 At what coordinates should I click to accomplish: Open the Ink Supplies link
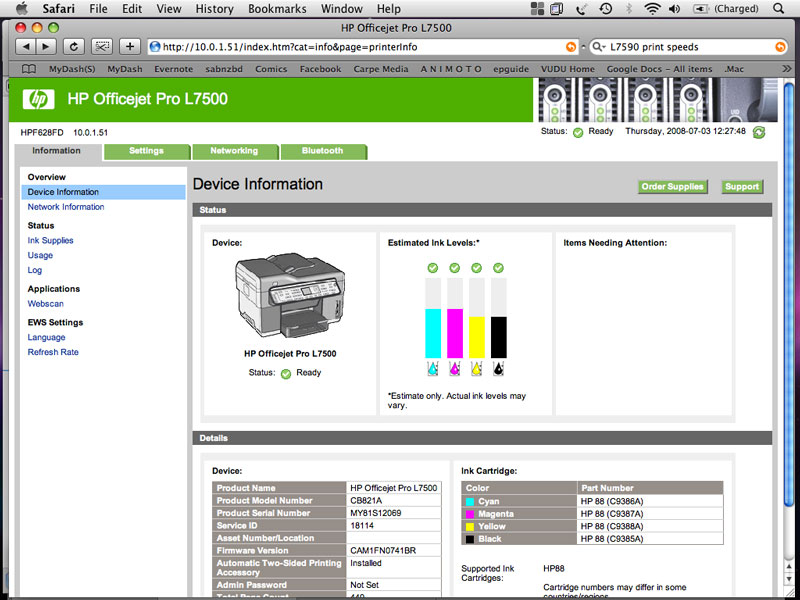[x=51, y=240]
